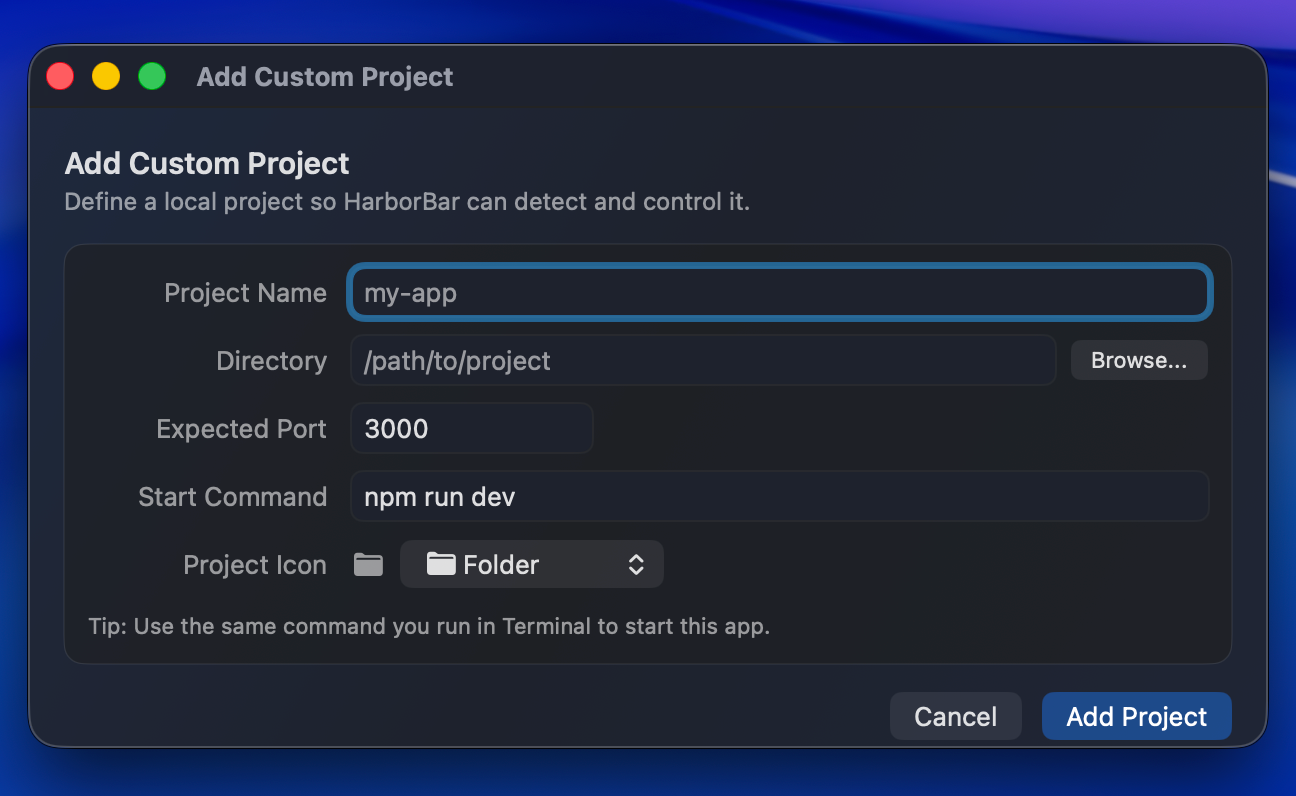
Task: Select the Expected Port field with 3000
Action: [x=470, y=428]
